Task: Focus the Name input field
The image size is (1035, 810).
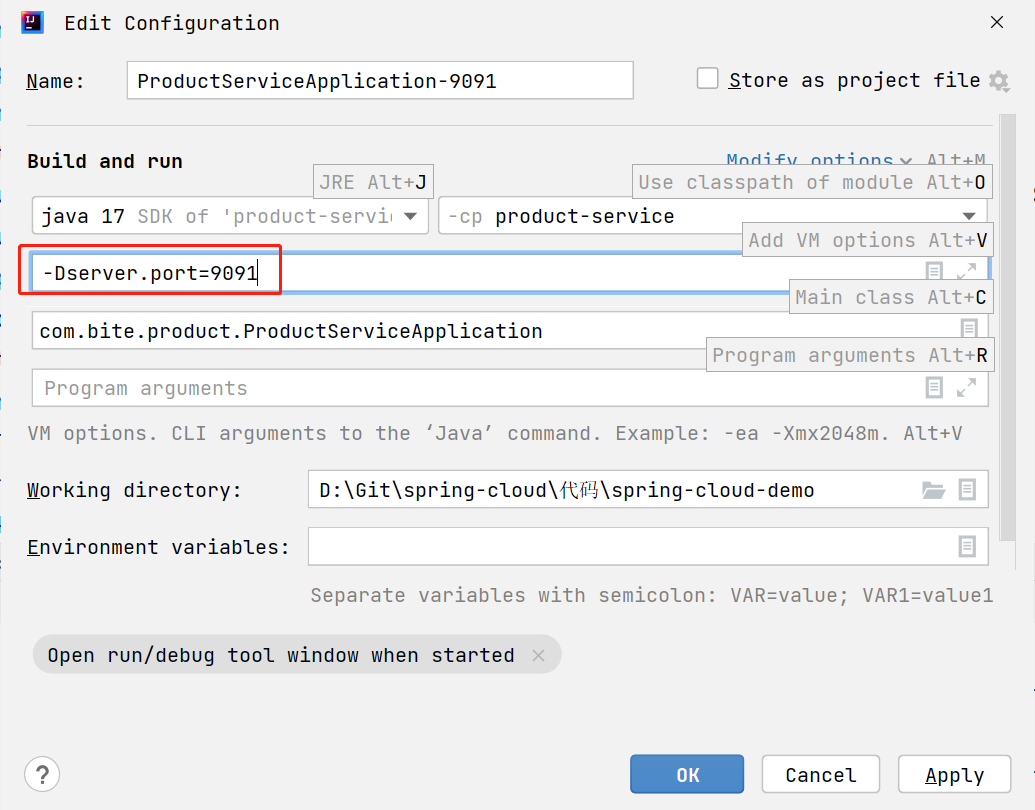Action: pos(380,81)
